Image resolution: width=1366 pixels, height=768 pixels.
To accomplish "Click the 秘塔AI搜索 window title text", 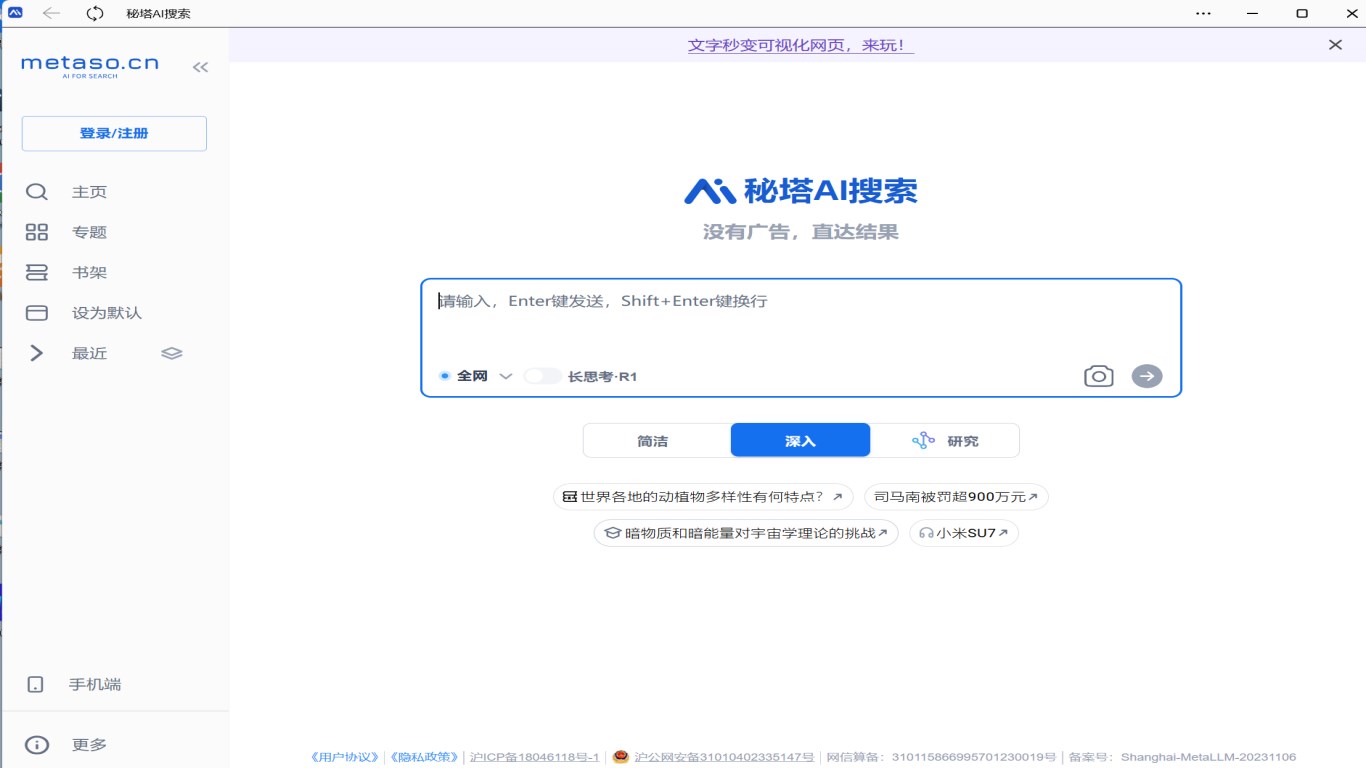I will [x=159, y=14].
